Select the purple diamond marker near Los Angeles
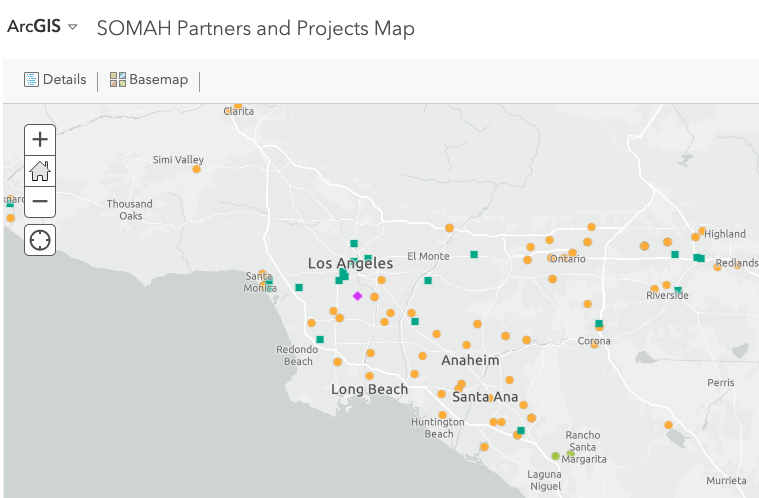 (357, 296)
